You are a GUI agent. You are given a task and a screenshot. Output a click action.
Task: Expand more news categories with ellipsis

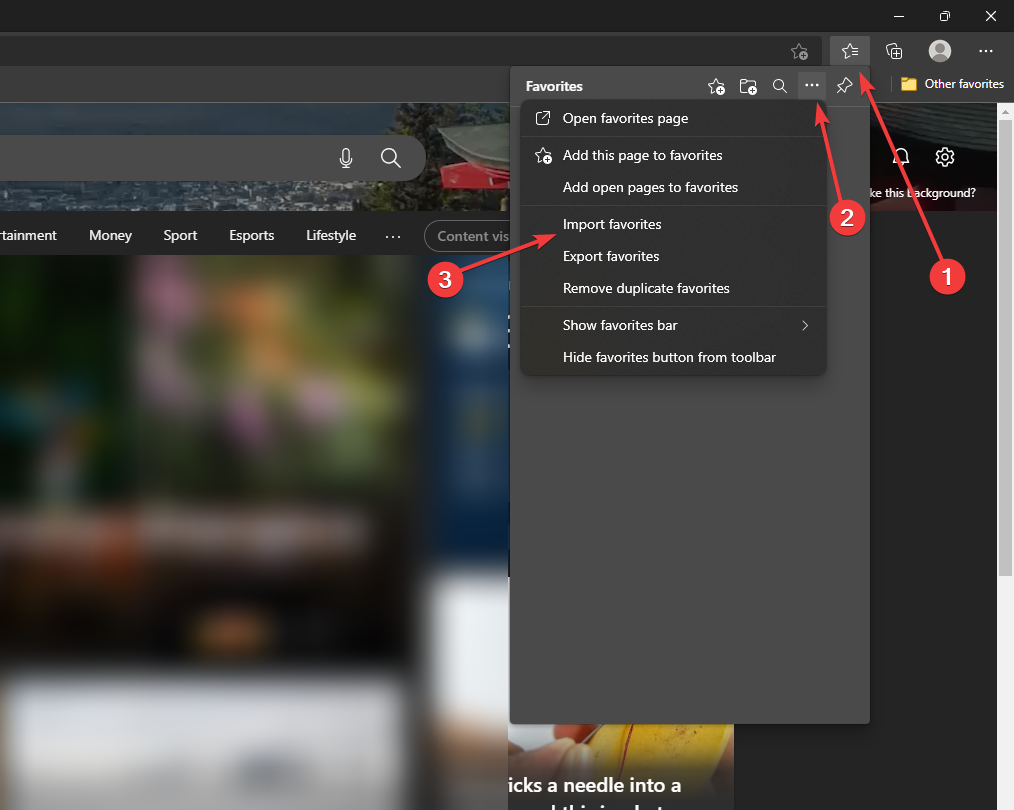click(x=393, y=236)
